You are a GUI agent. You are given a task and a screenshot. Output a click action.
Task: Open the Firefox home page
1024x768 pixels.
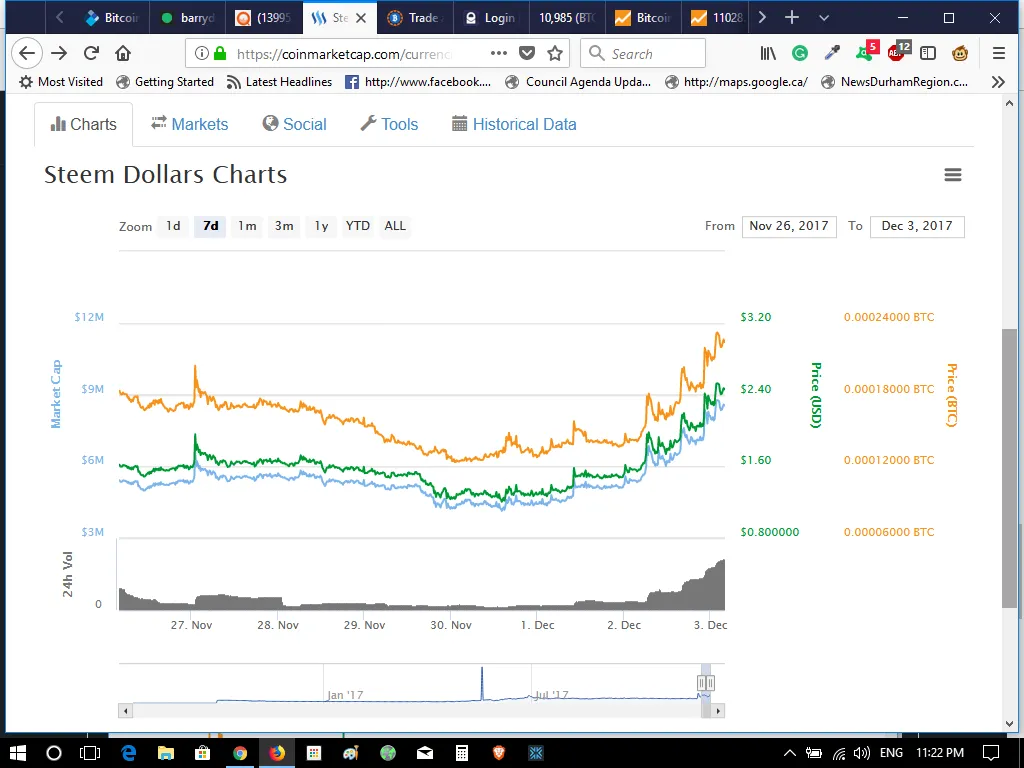tap(123, 54)
